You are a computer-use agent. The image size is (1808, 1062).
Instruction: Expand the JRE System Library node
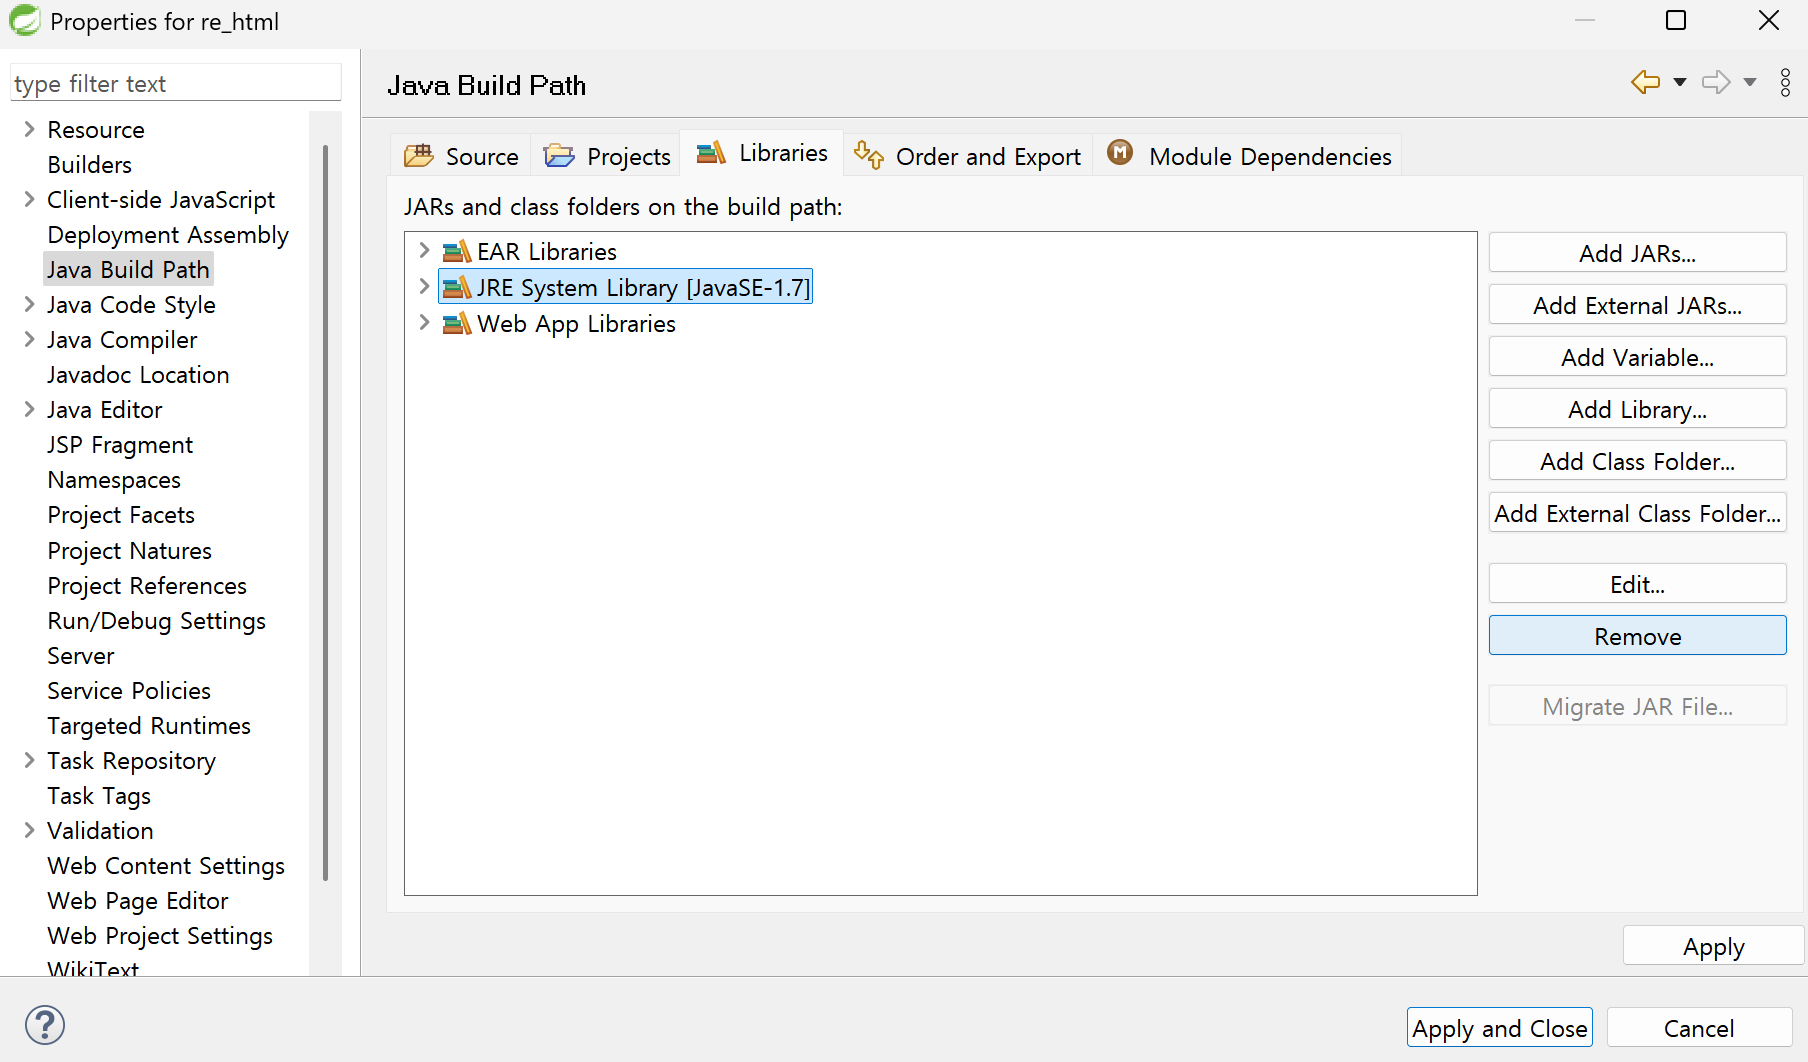coord(424,286)
